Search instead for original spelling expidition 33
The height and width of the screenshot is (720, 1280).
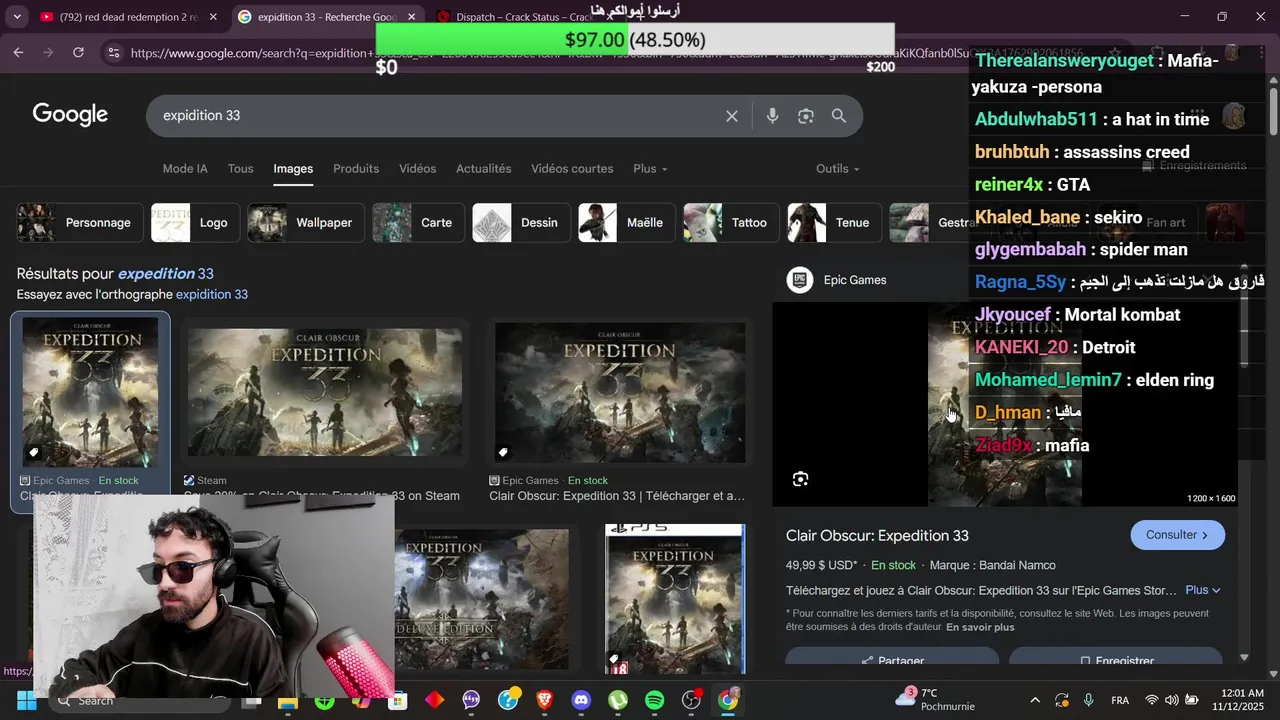coord(212,295)
